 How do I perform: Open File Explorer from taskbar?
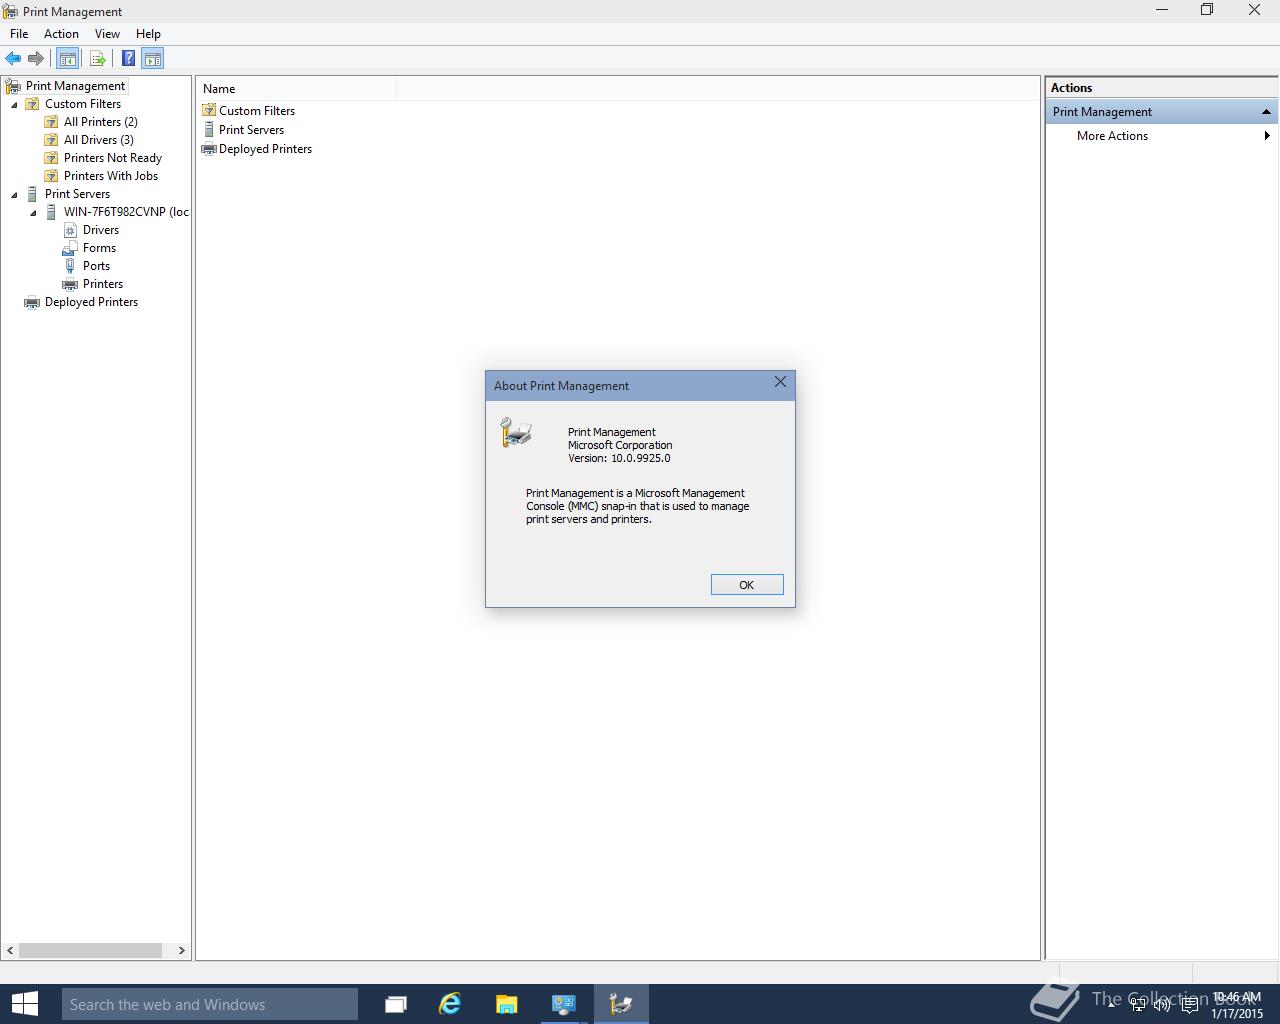[506, 1004]
